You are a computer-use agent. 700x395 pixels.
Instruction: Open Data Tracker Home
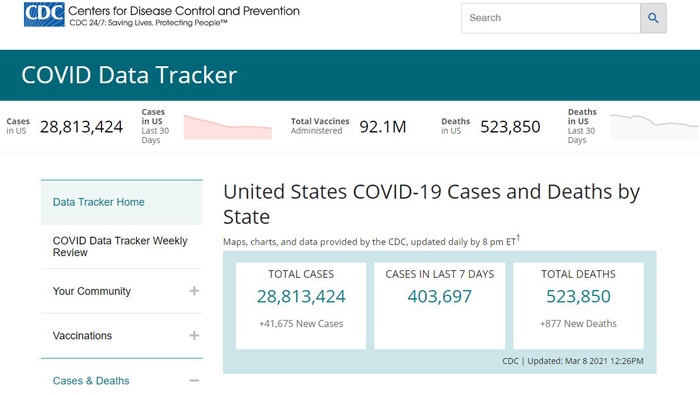[99, 202]
